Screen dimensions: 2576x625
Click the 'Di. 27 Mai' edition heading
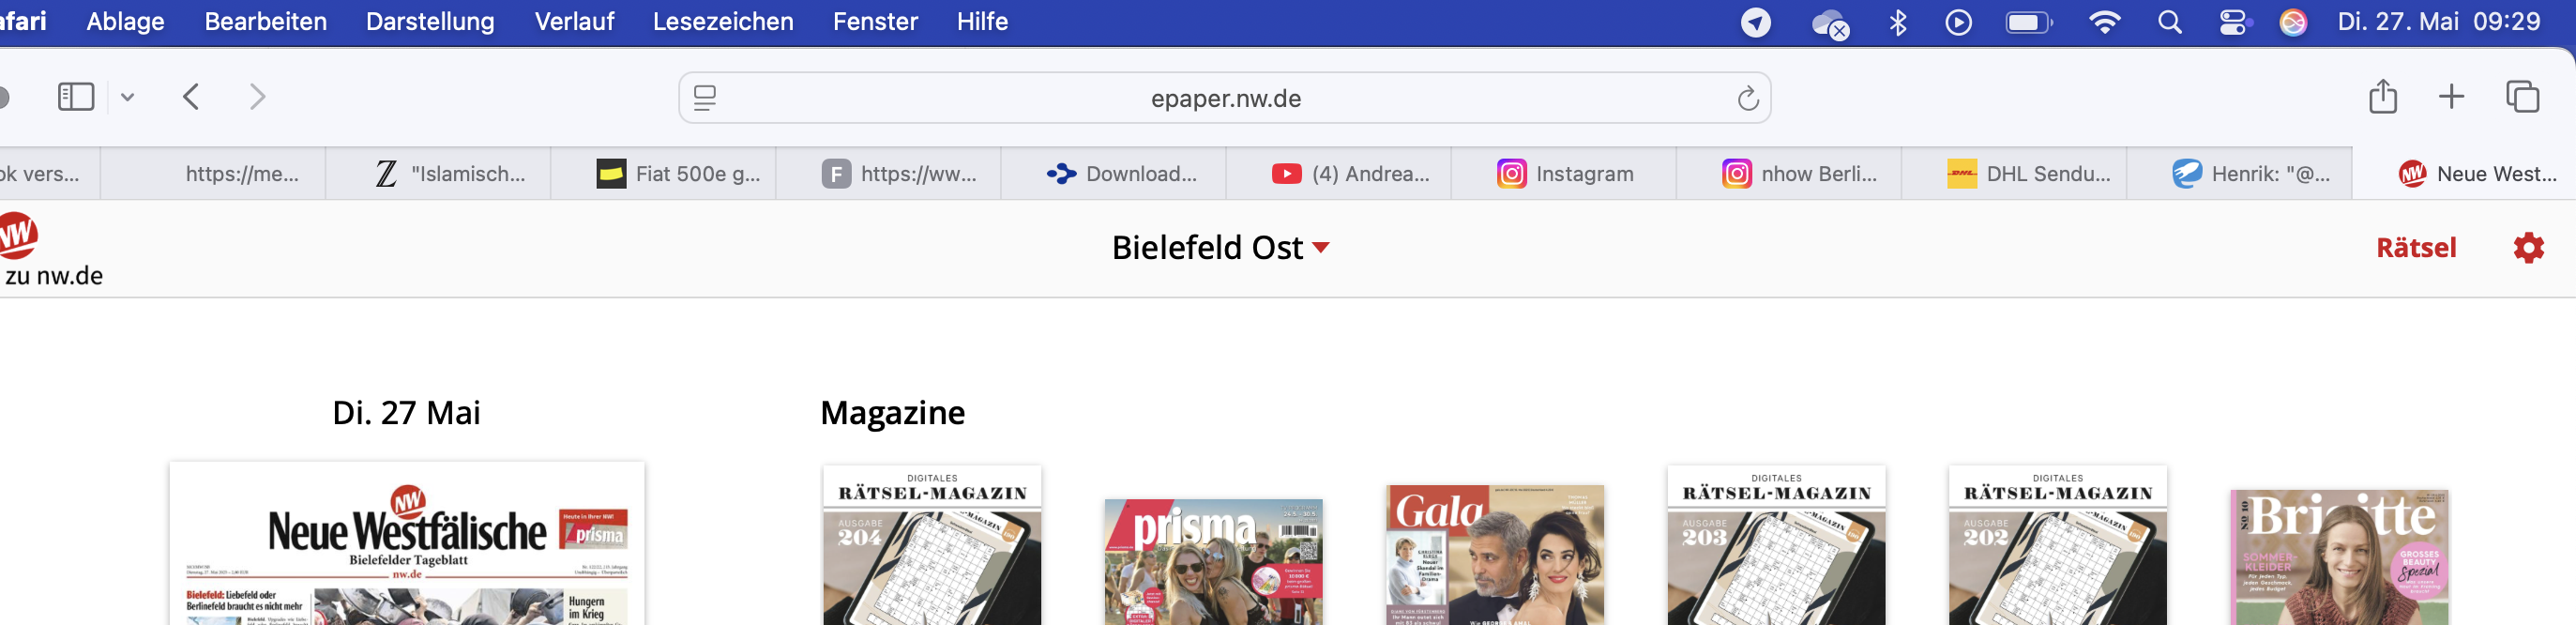(406, 413)
